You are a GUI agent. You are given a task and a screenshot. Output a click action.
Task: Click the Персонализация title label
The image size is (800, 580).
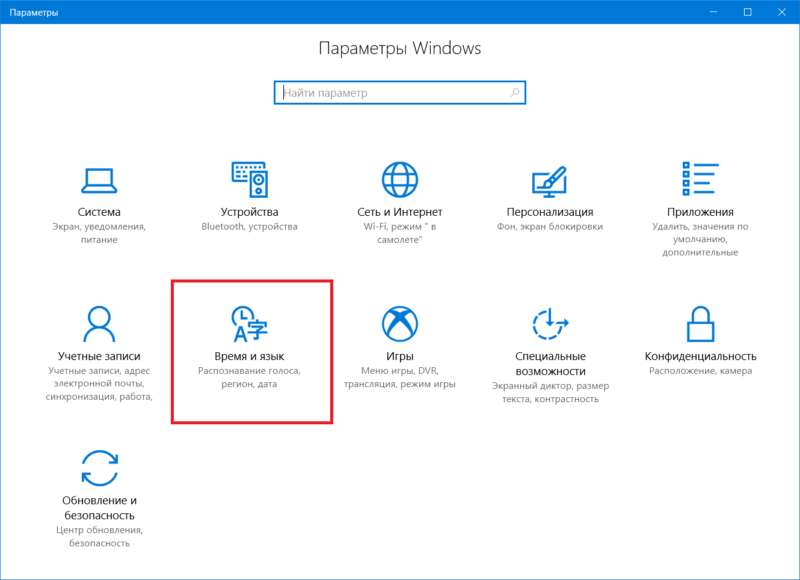pos(550,212)
